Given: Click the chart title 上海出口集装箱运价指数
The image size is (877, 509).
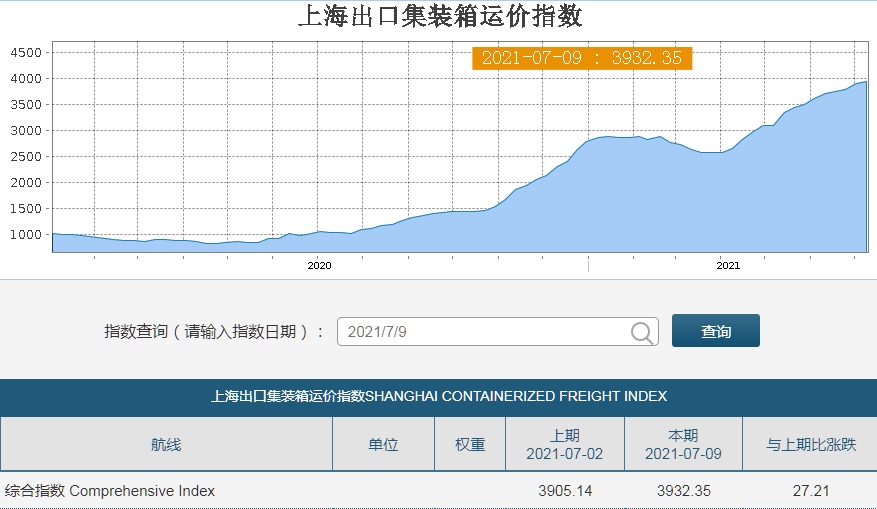Looking at the screenshot, I should coord(439,16).
